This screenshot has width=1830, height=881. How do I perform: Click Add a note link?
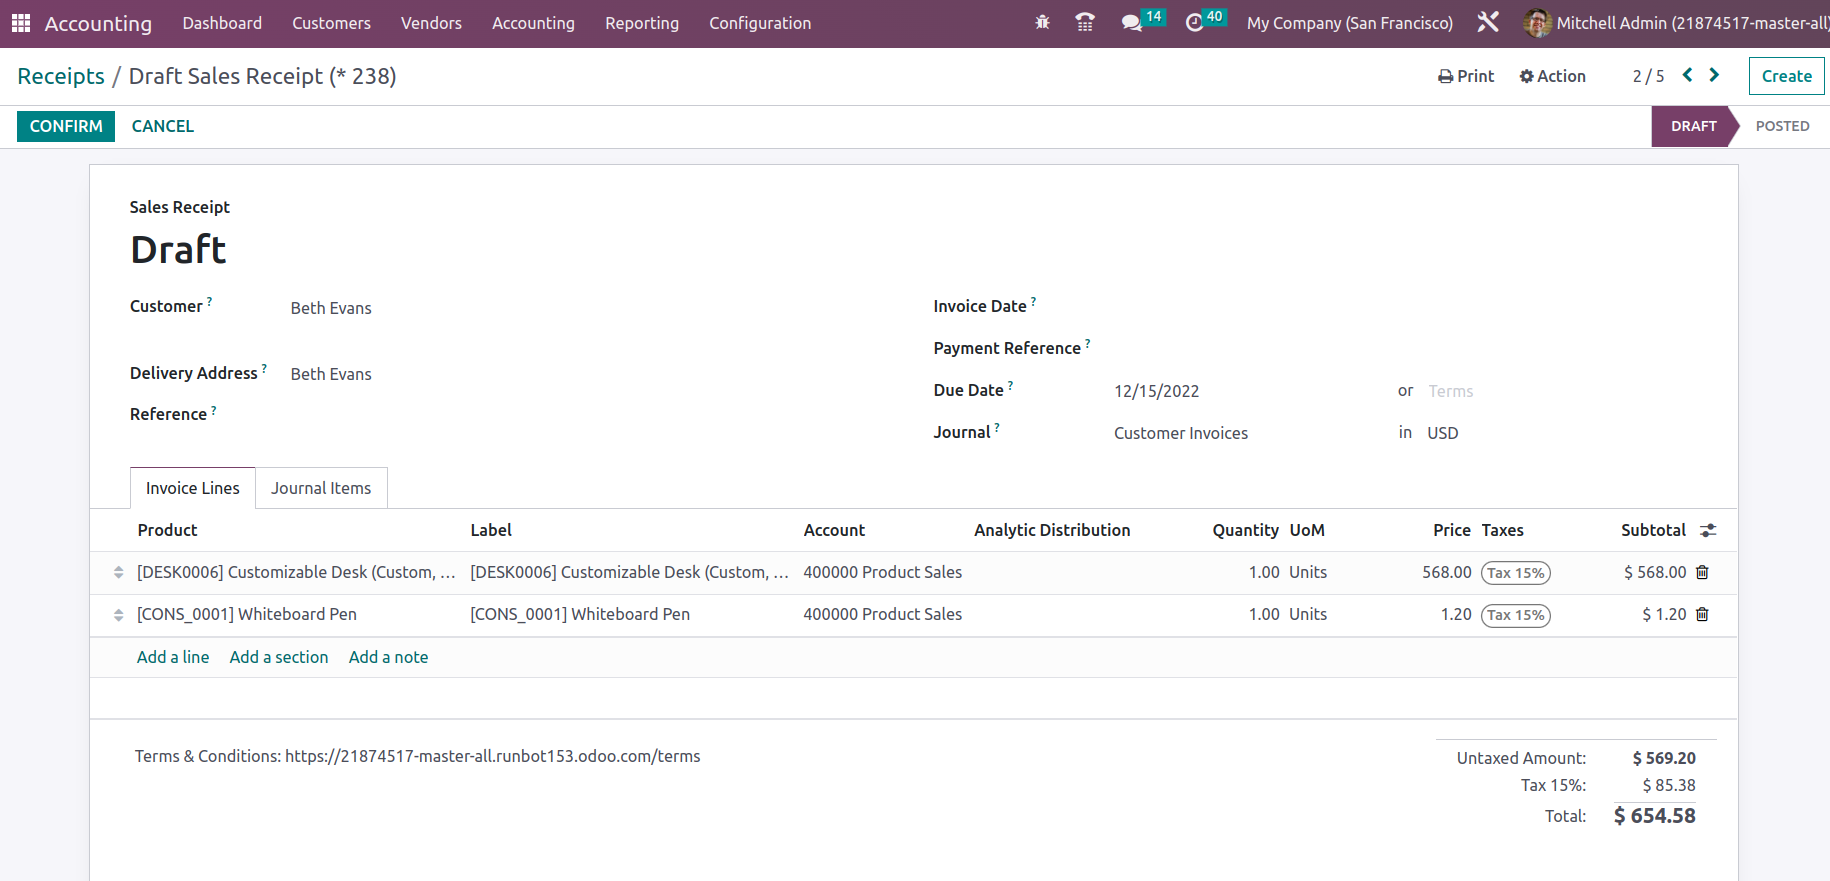click(x=388, y=657)
